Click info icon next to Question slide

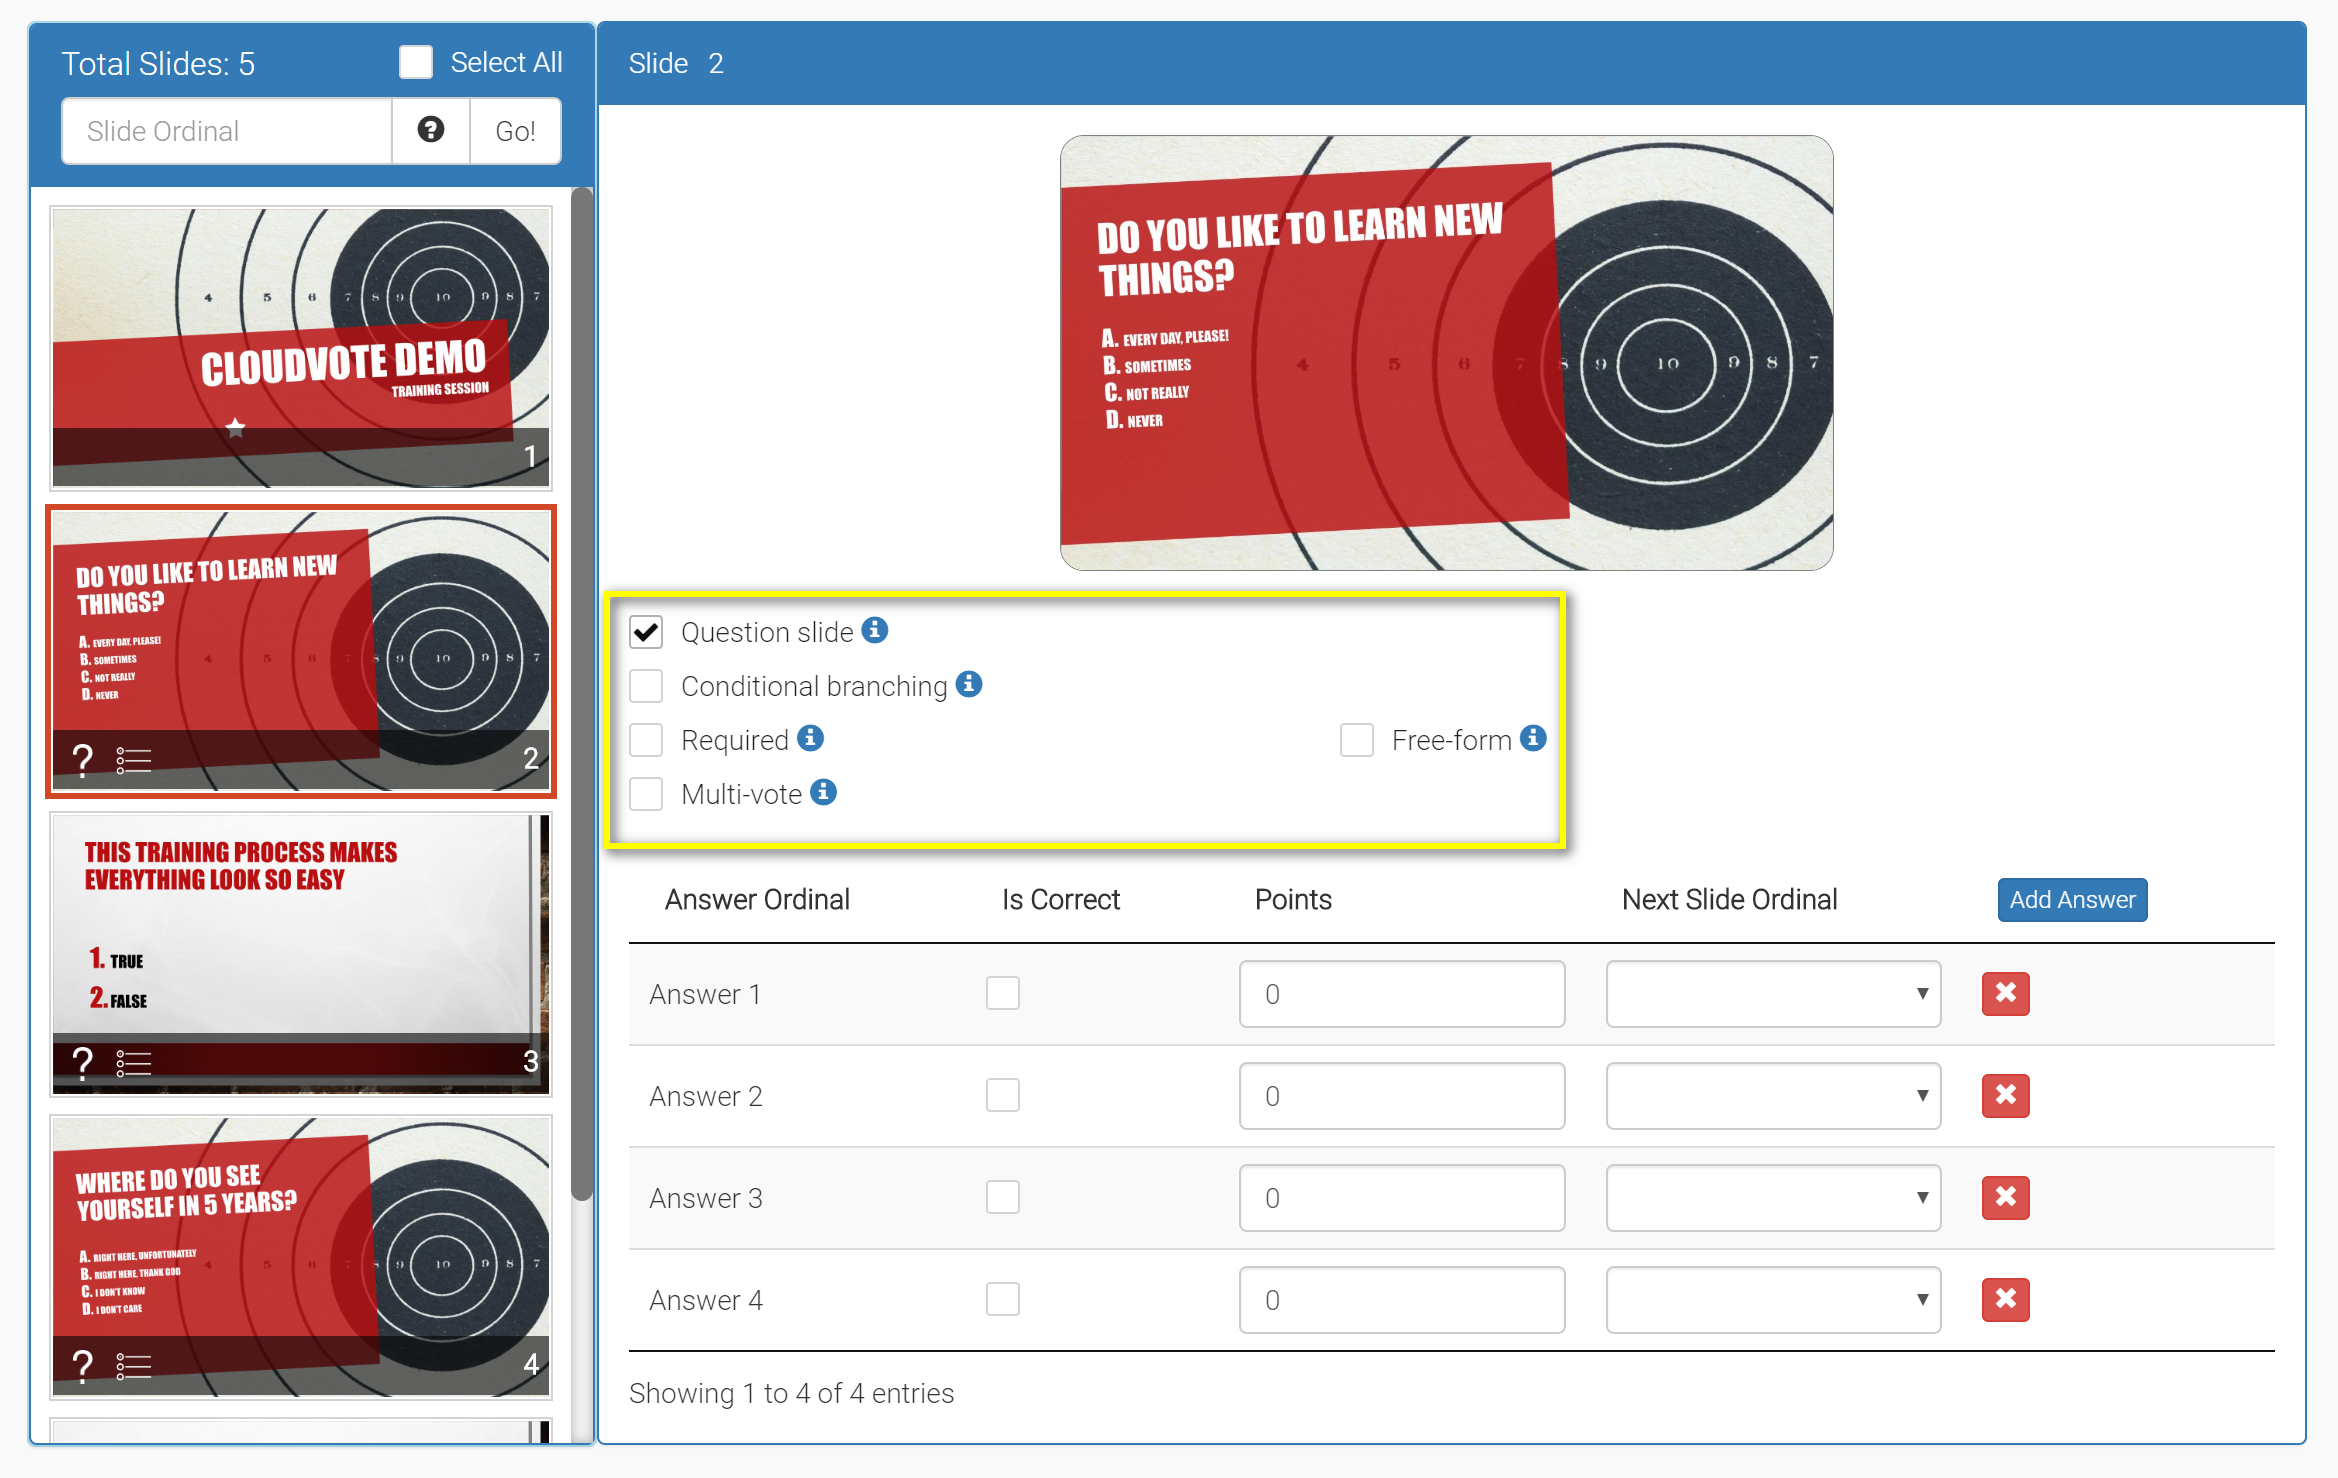click(875, 630)
